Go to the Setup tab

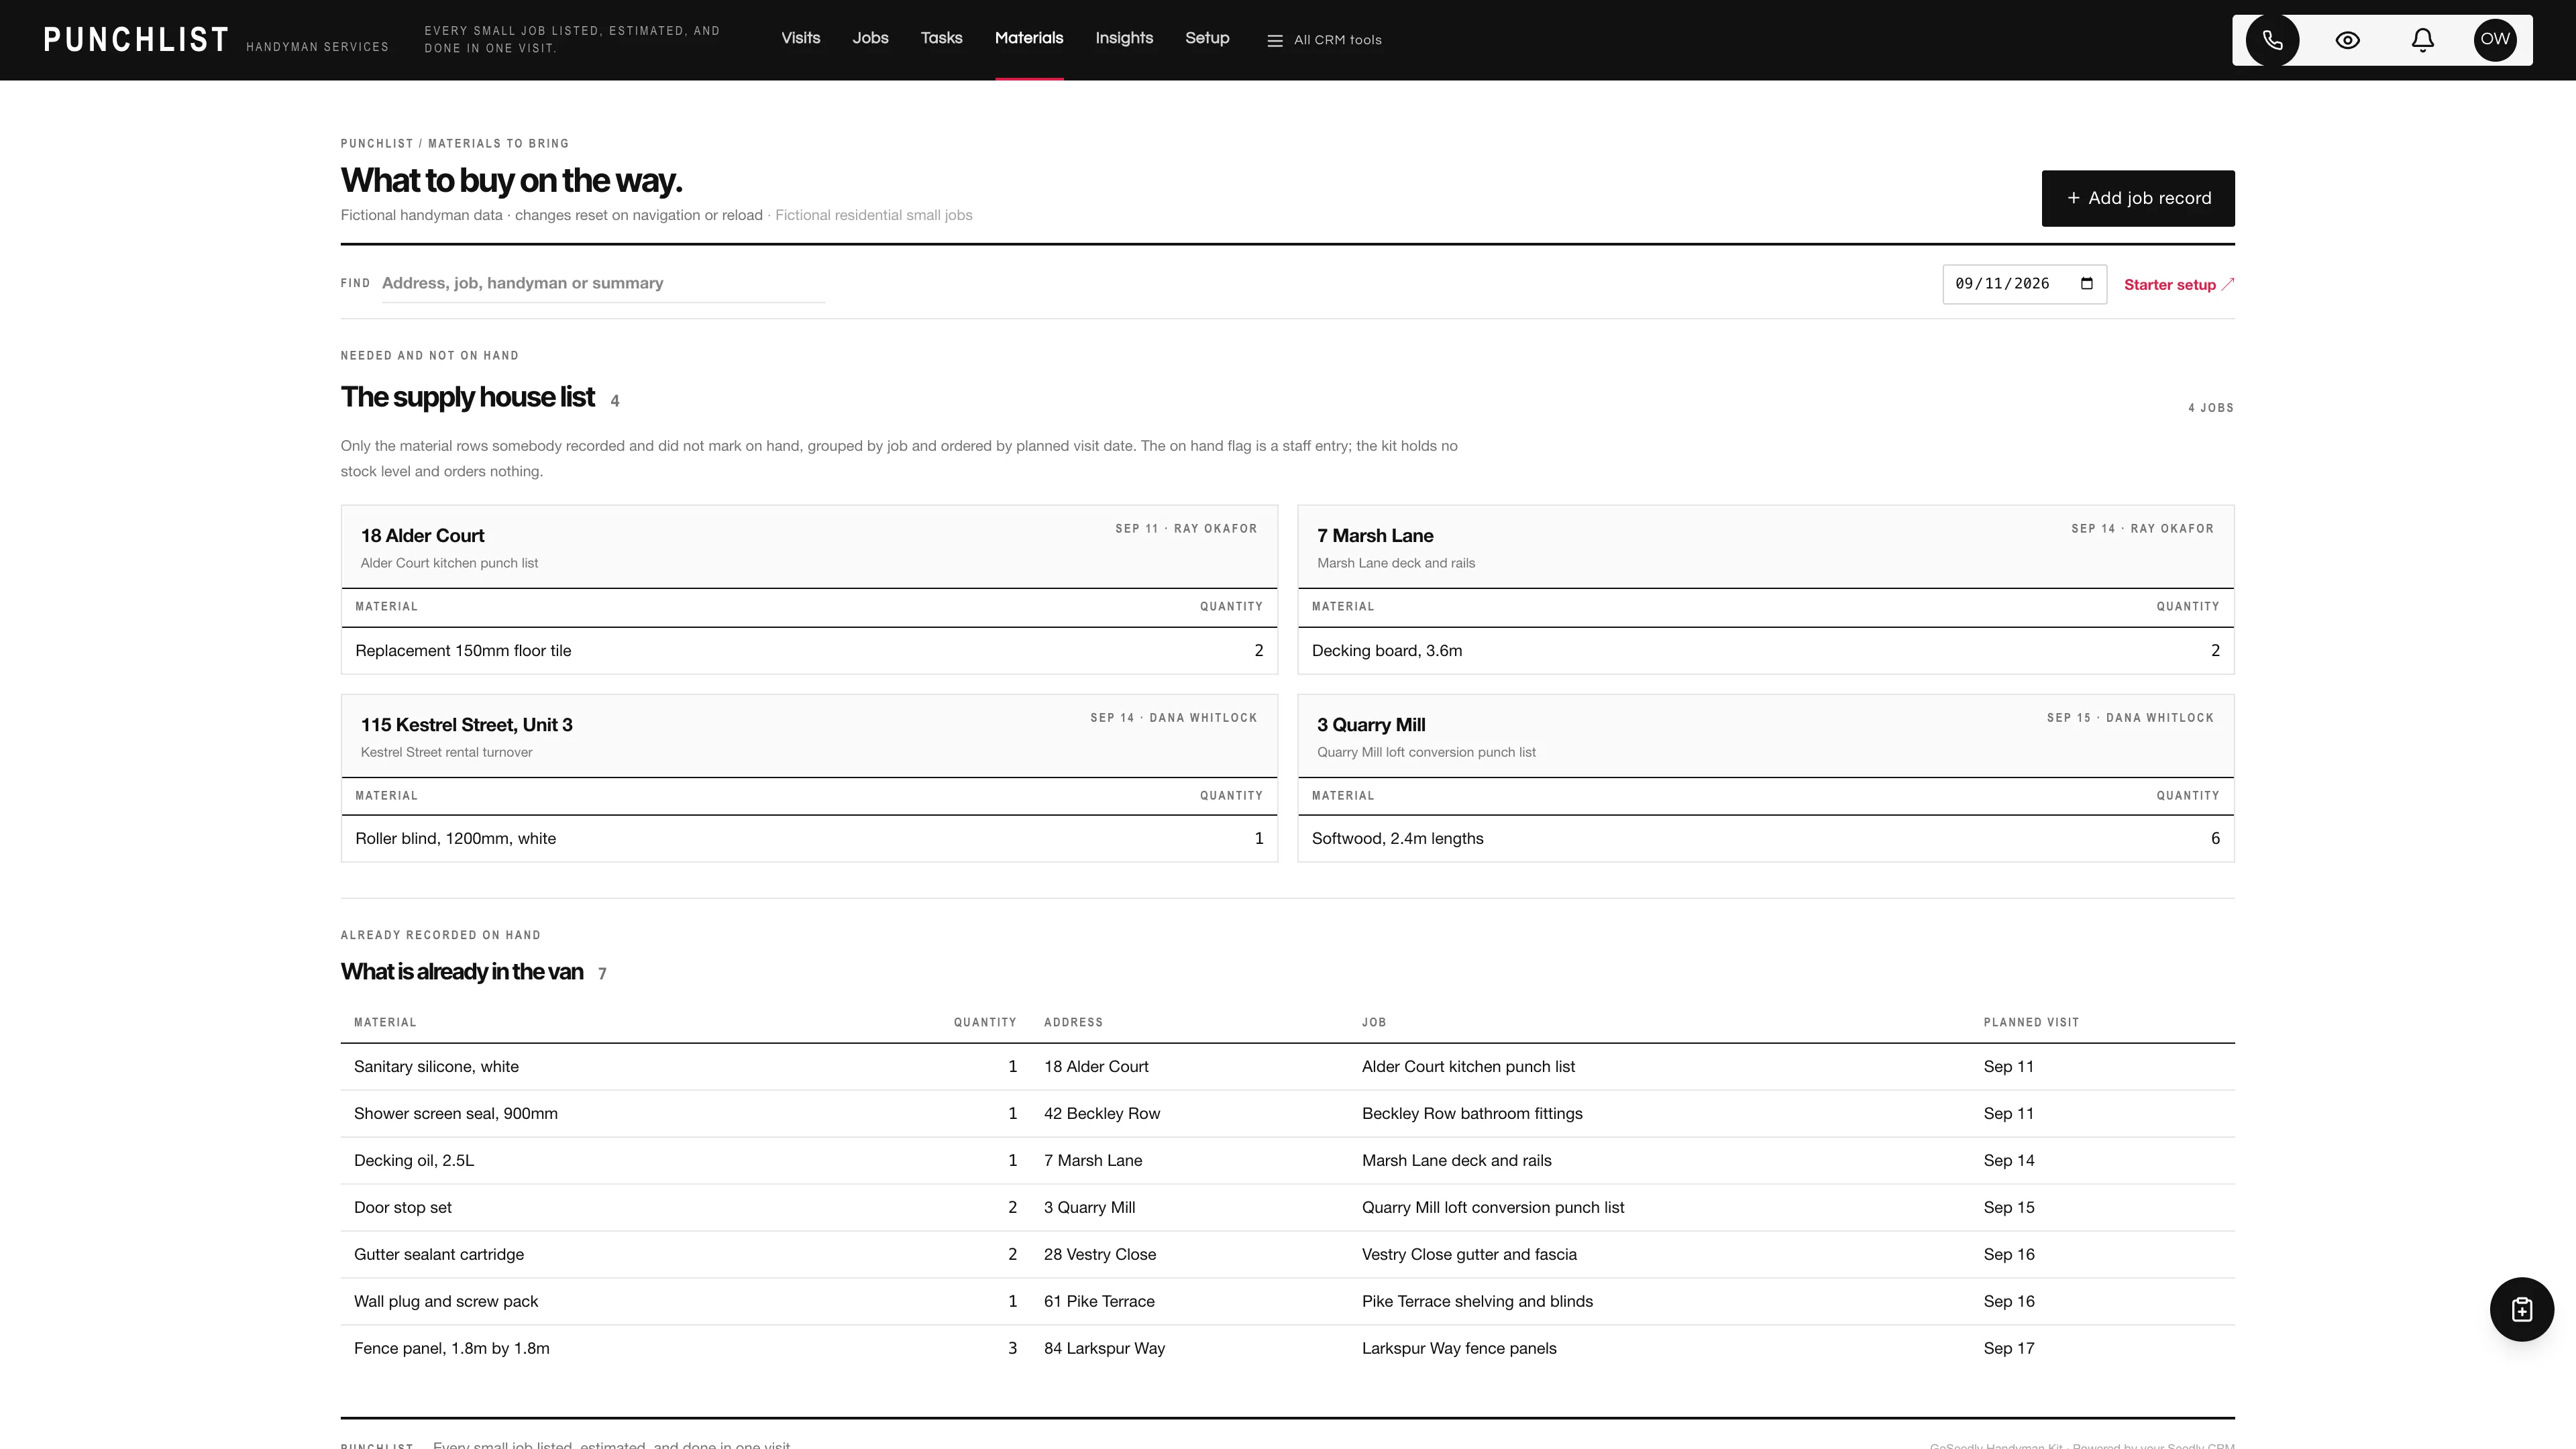click(1207, 38)
